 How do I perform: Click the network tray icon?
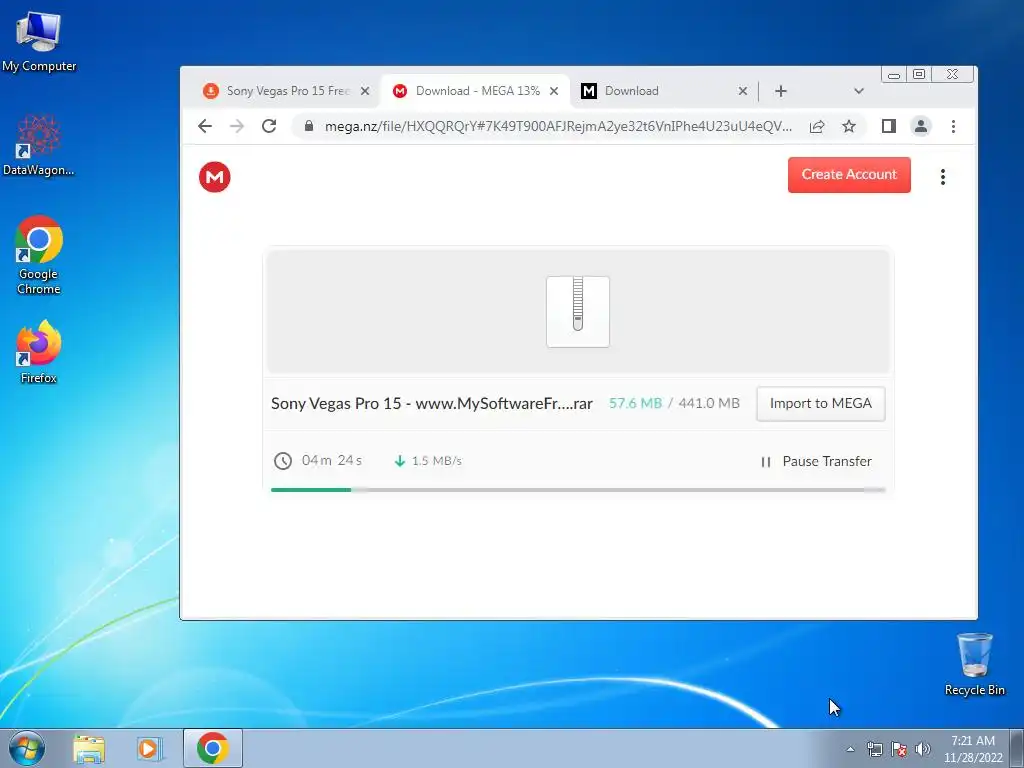874,749
